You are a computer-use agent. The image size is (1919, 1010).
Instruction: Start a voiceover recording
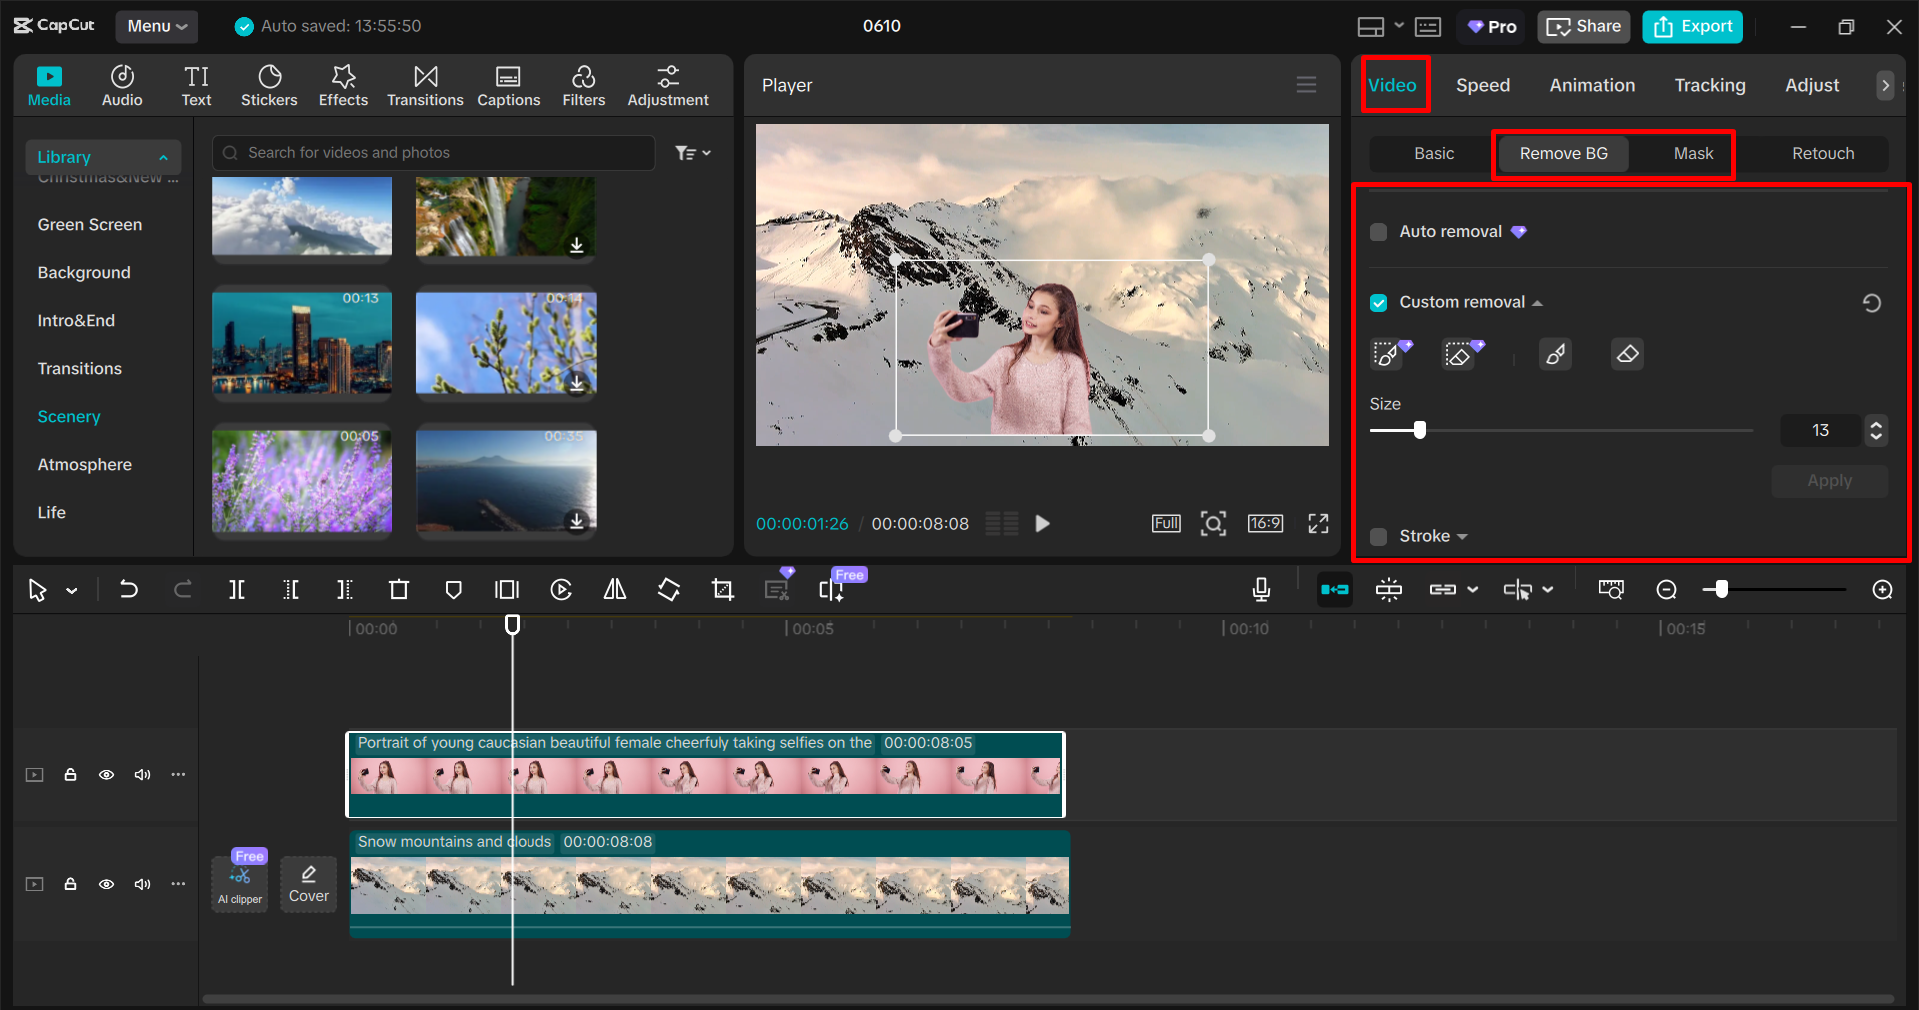click(1261, 589)
